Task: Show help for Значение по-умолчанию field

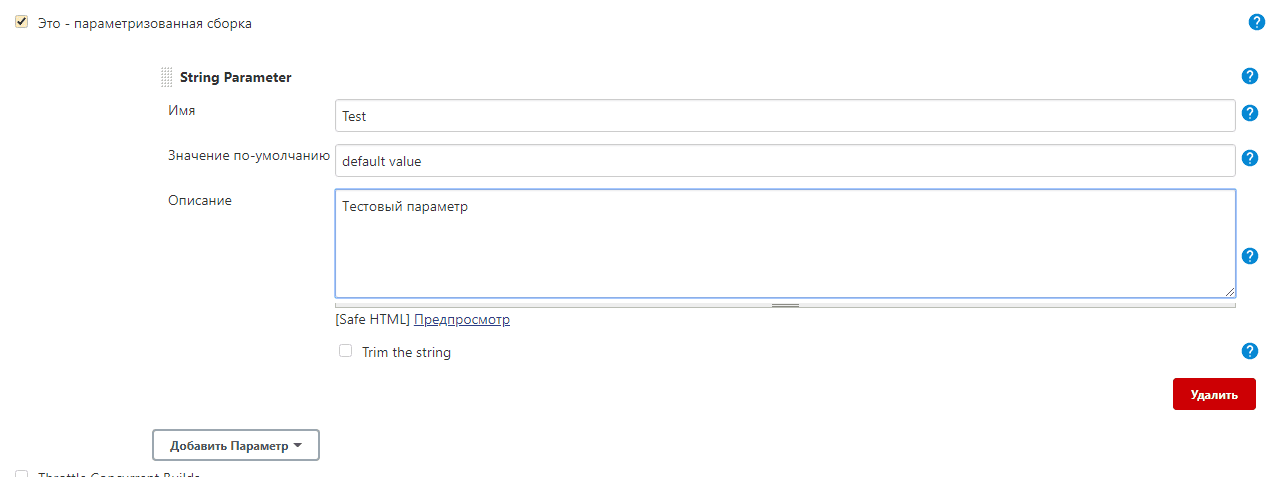Action: click(x=1249, y=158)
